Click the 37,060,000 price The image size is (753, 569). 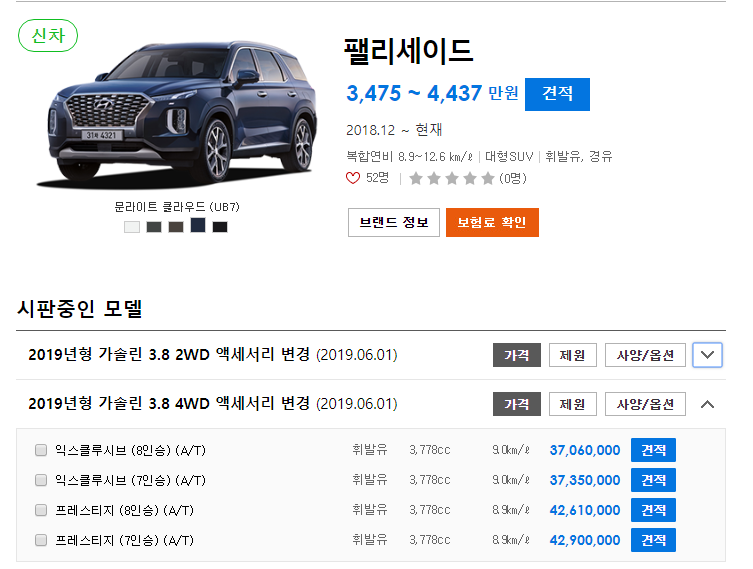[585, 450]
